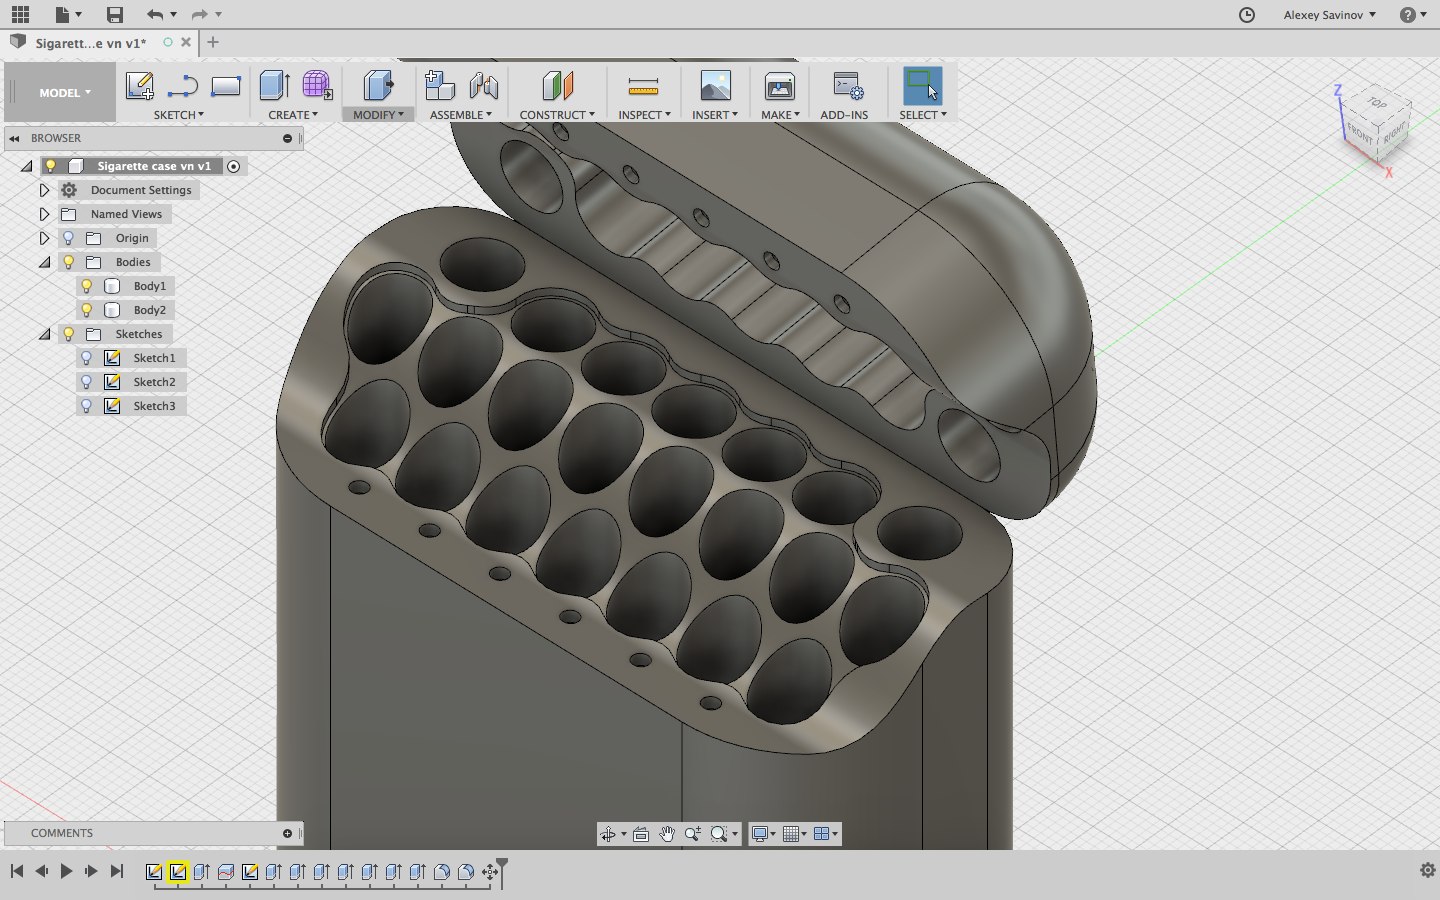Click the Create Sketch icon
Image resolution: width=1440 pixels, height=900 pixels.
pyautogui.click(x=139, y=86)
